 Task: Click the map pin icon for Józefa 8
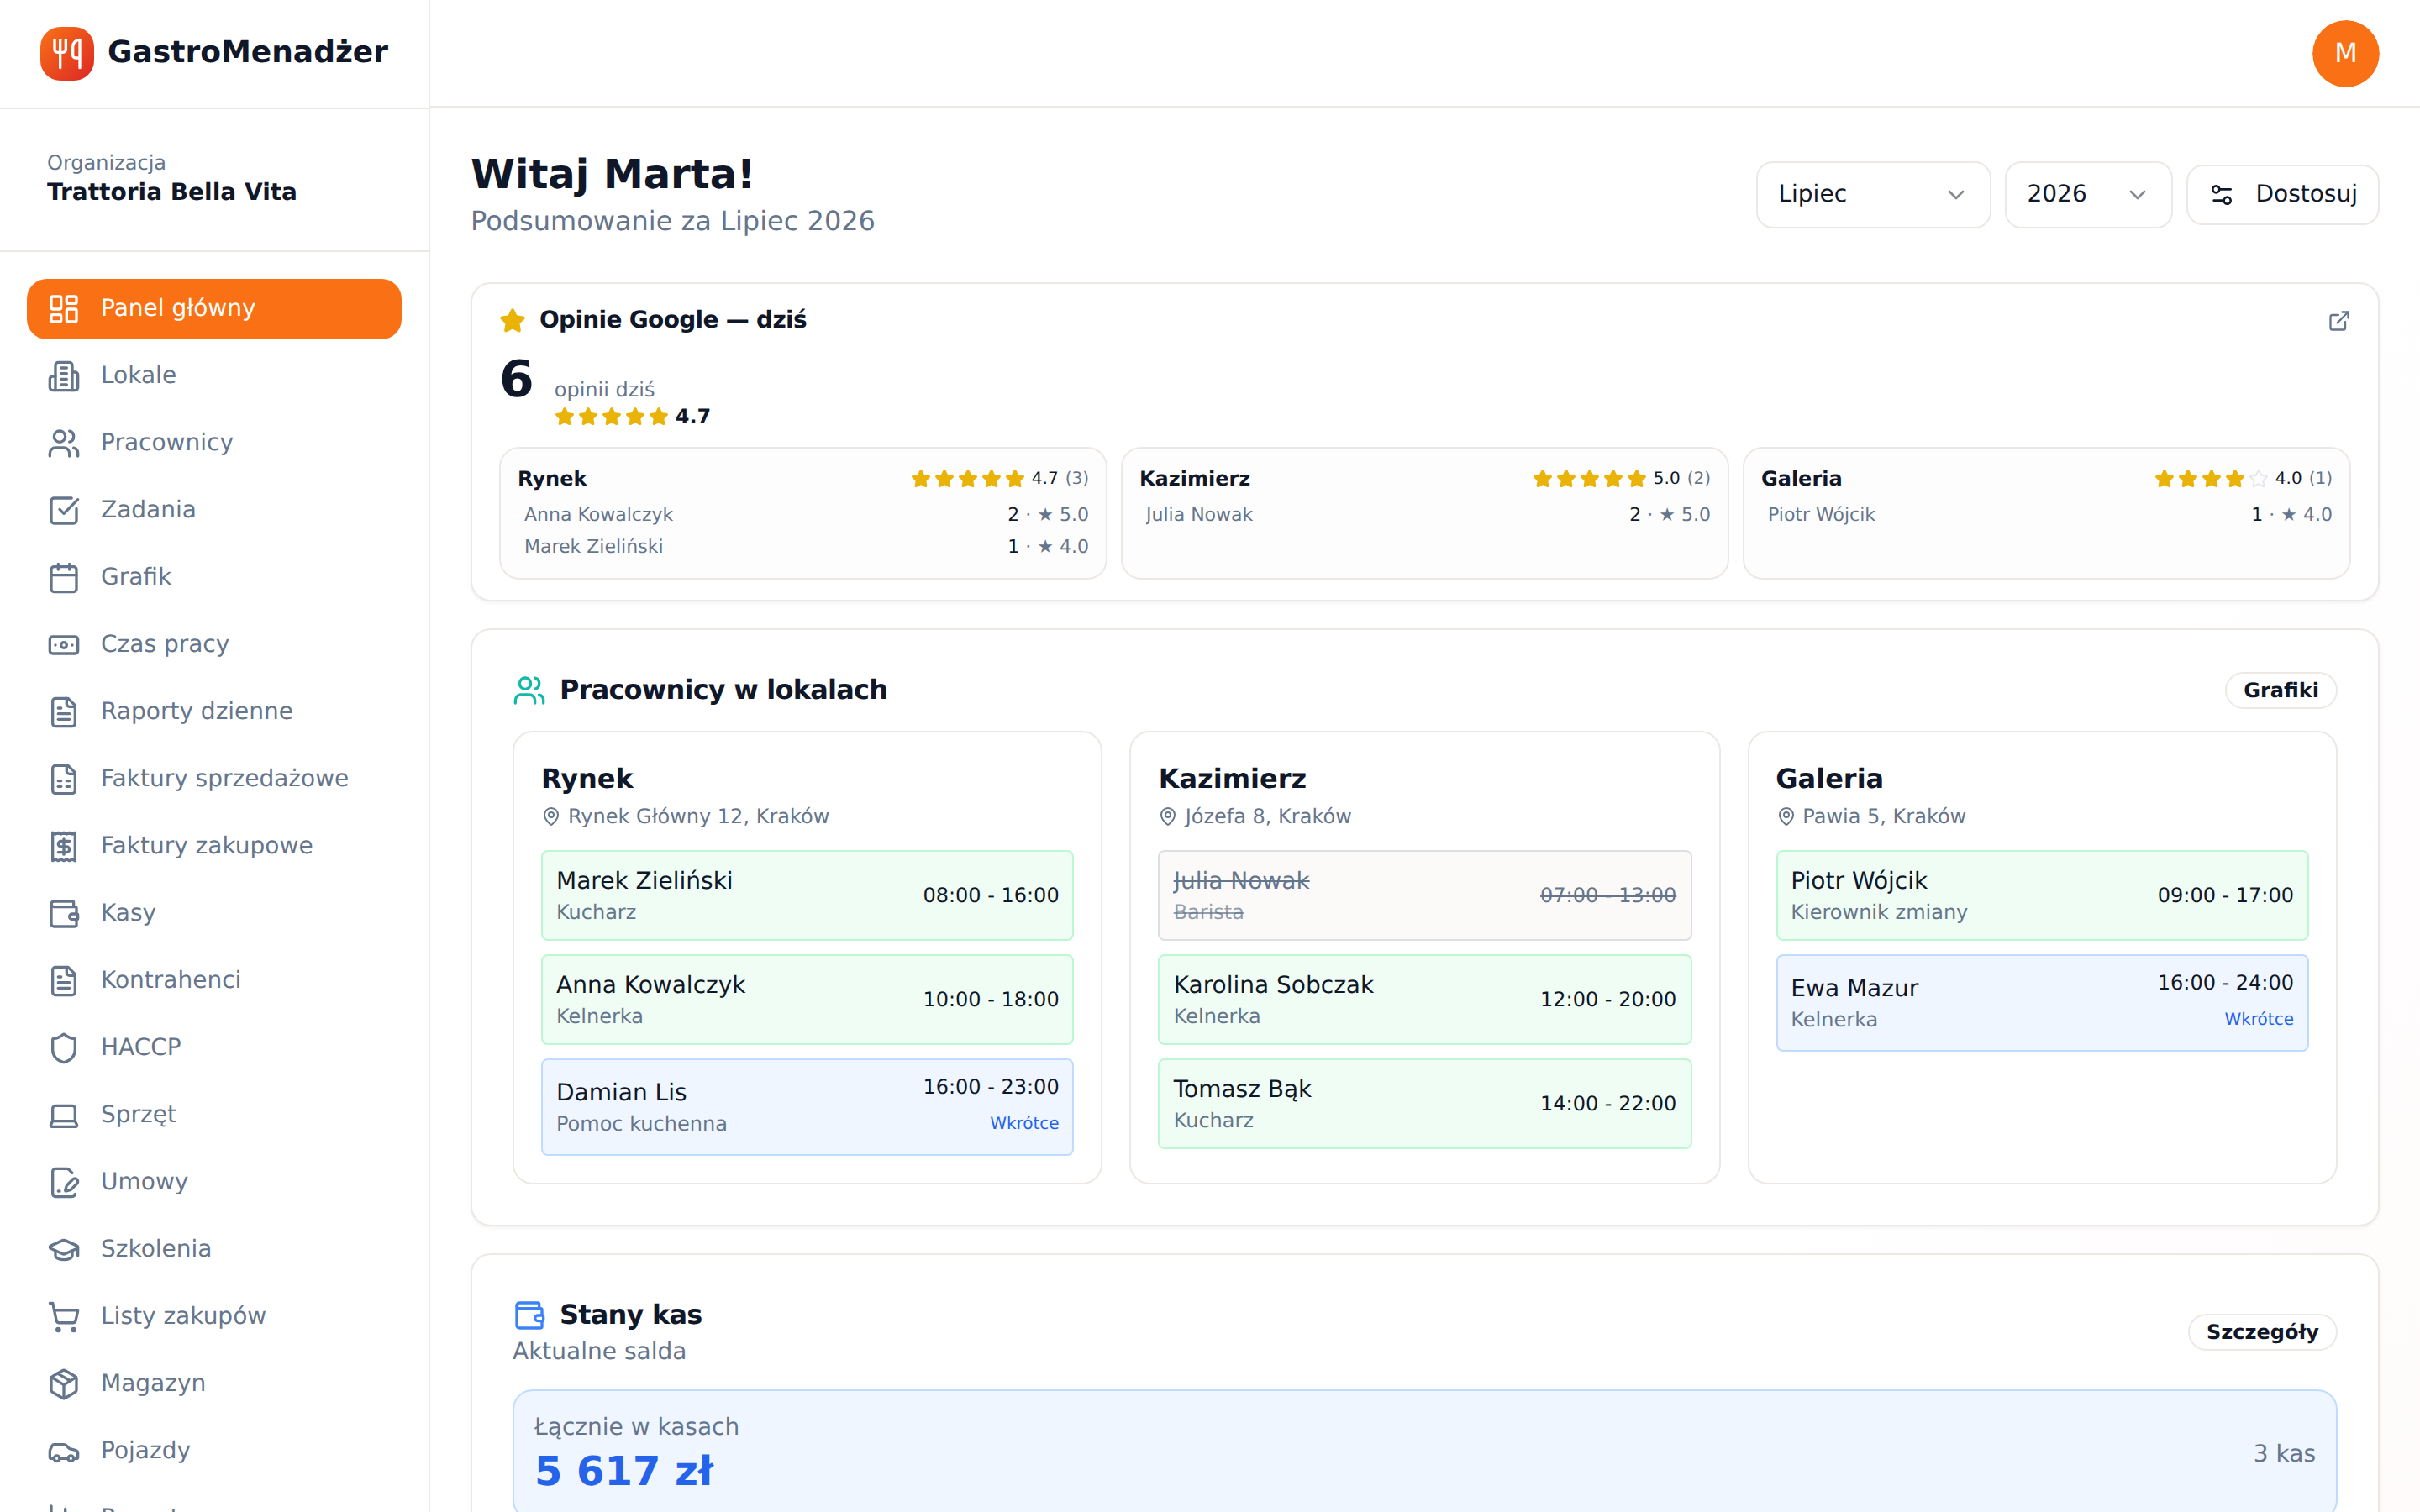click(1168, 817)
